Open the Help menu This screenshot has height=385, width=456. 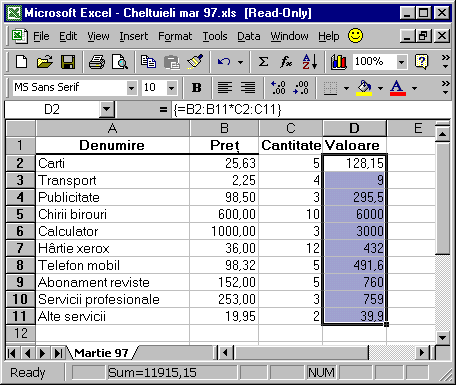[x=328, y=36]
